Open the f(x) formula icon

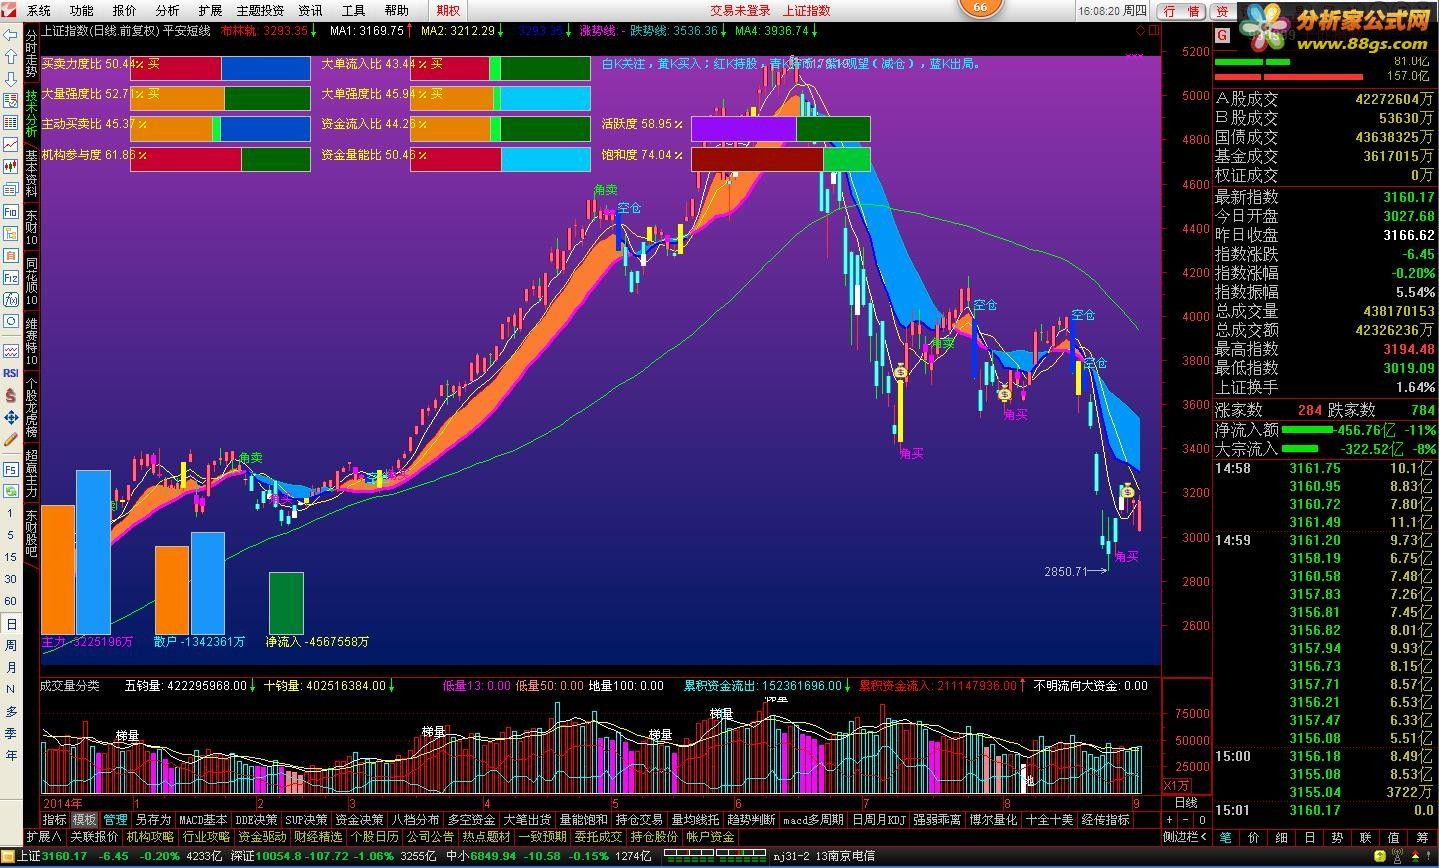pos(11,300)
